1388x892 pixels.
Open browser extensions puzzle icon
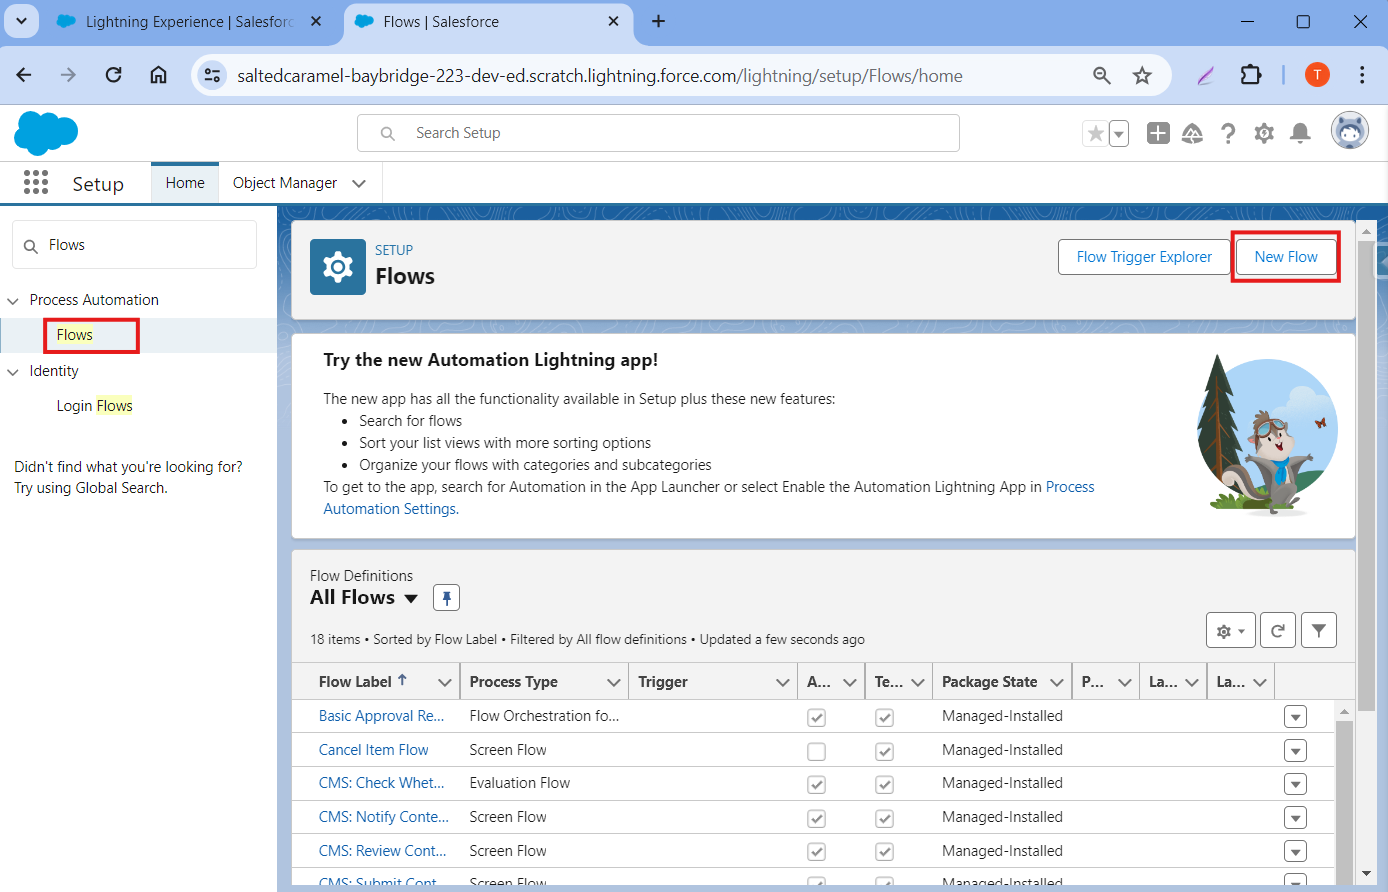(x=1250, y=75)
